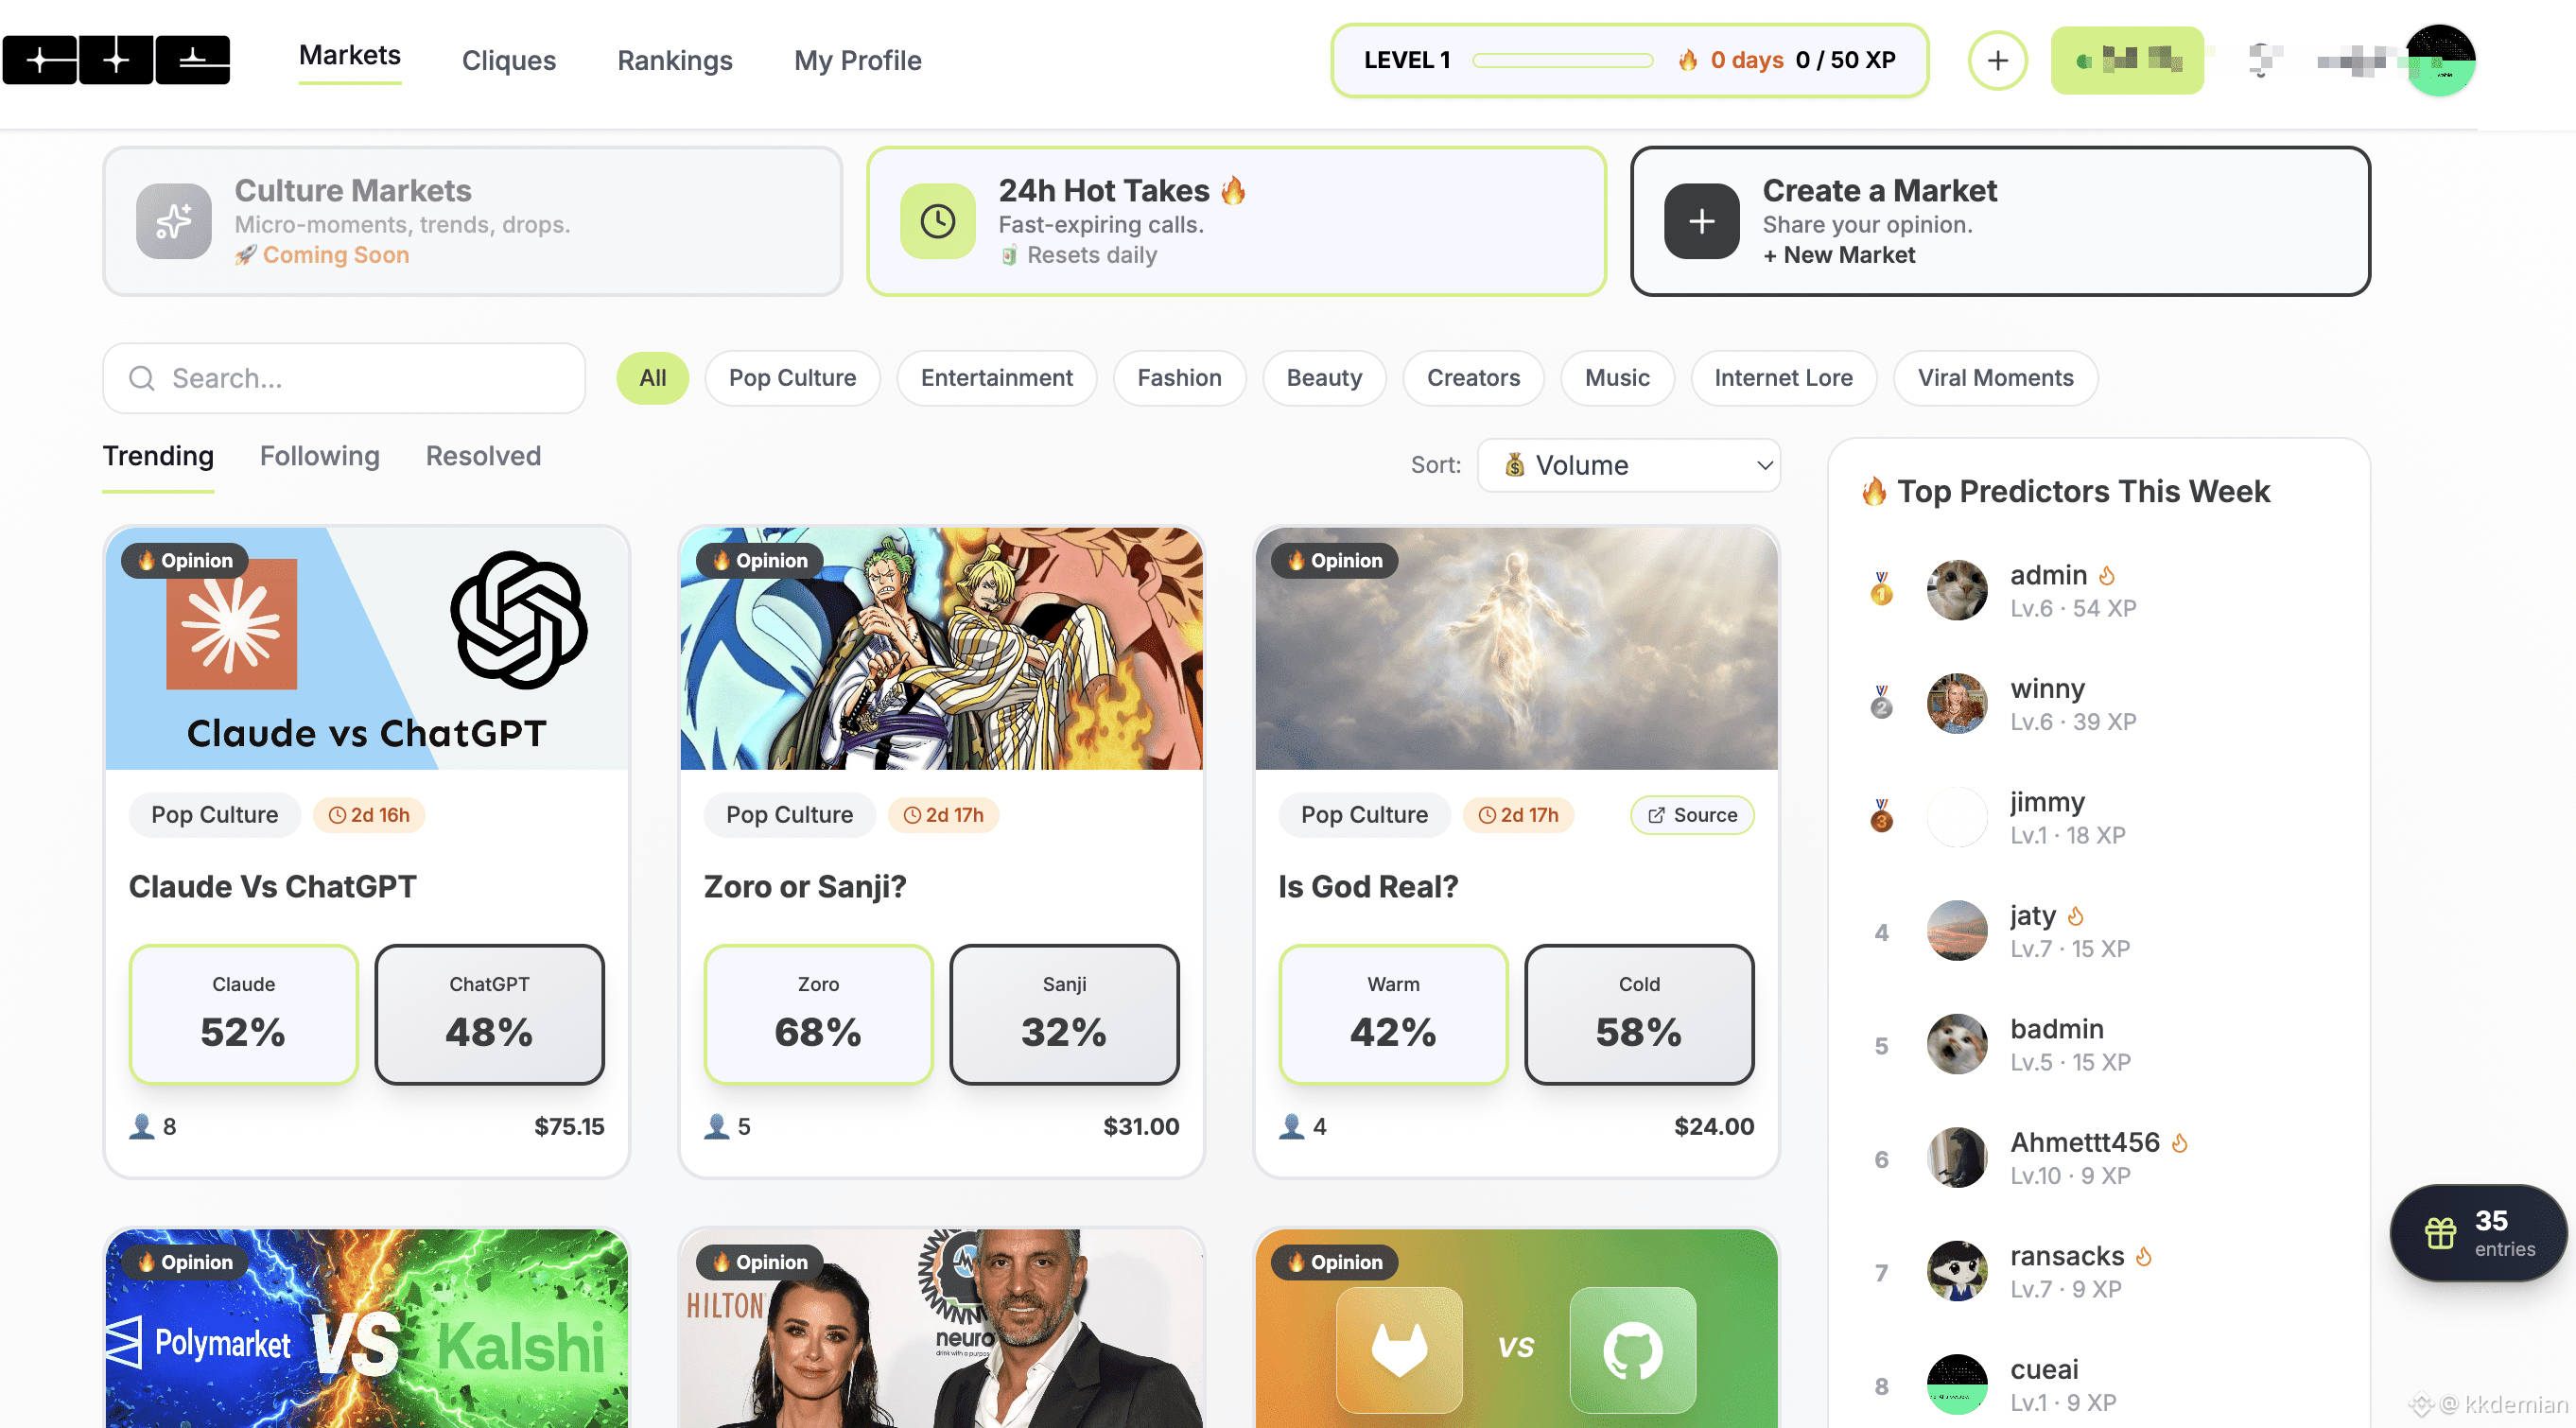Open the Volume sort dropdown
This screenshot has width=2576, height=1428.
click(1628, 465)
